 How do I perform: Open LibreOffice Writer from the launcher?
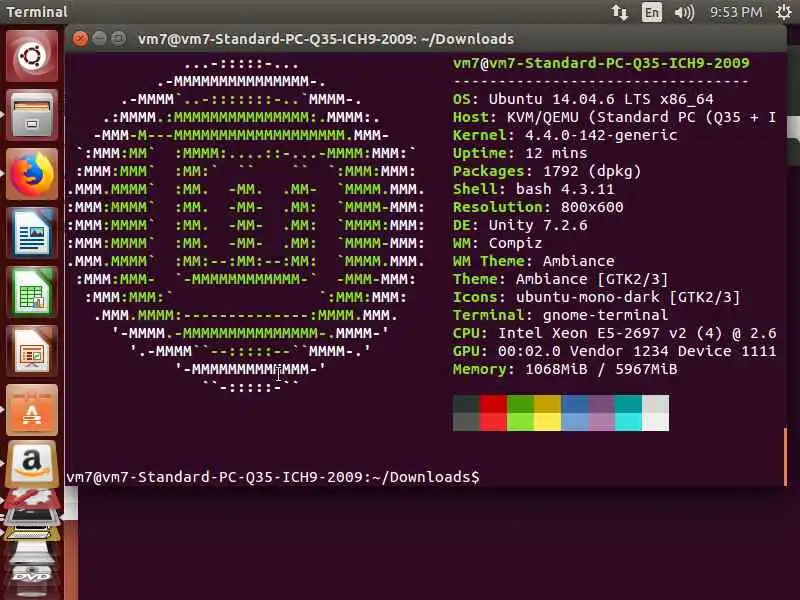pyautogui.click(x=32, y=233)
